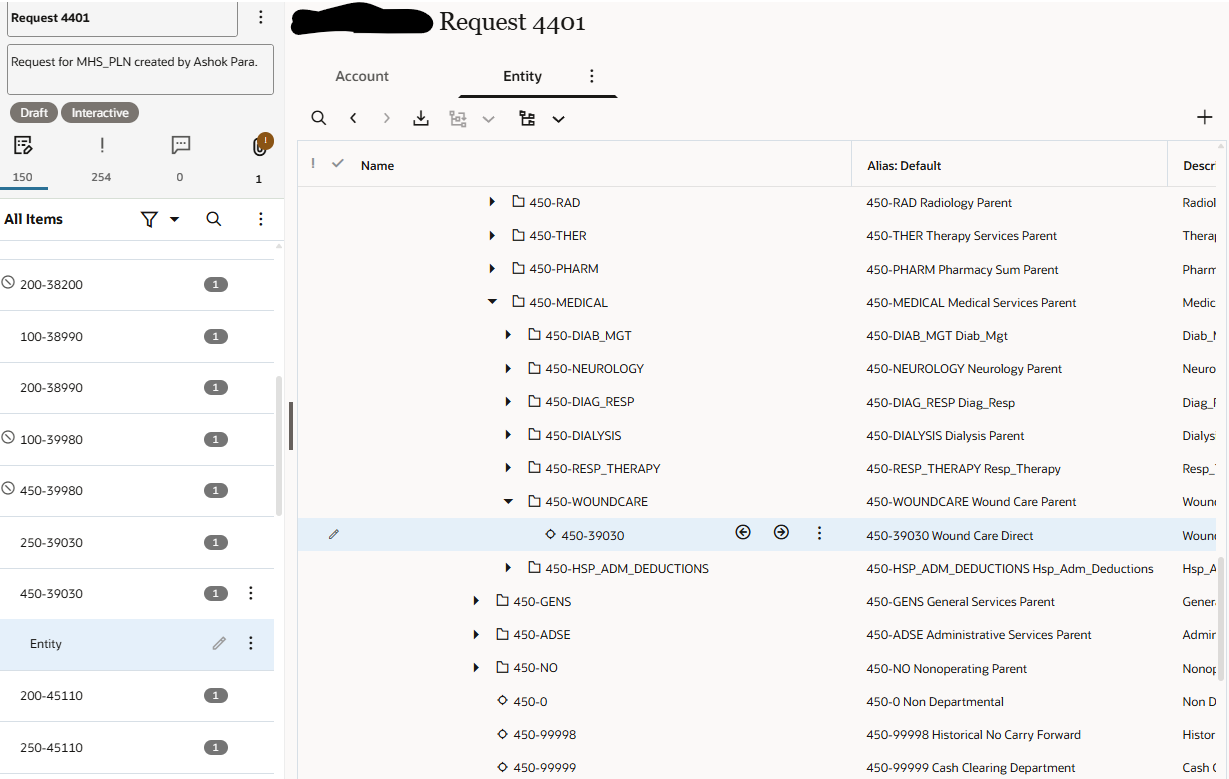
Task: Expand the 450-DIALYSIS node
Action: tap(508, 435)
